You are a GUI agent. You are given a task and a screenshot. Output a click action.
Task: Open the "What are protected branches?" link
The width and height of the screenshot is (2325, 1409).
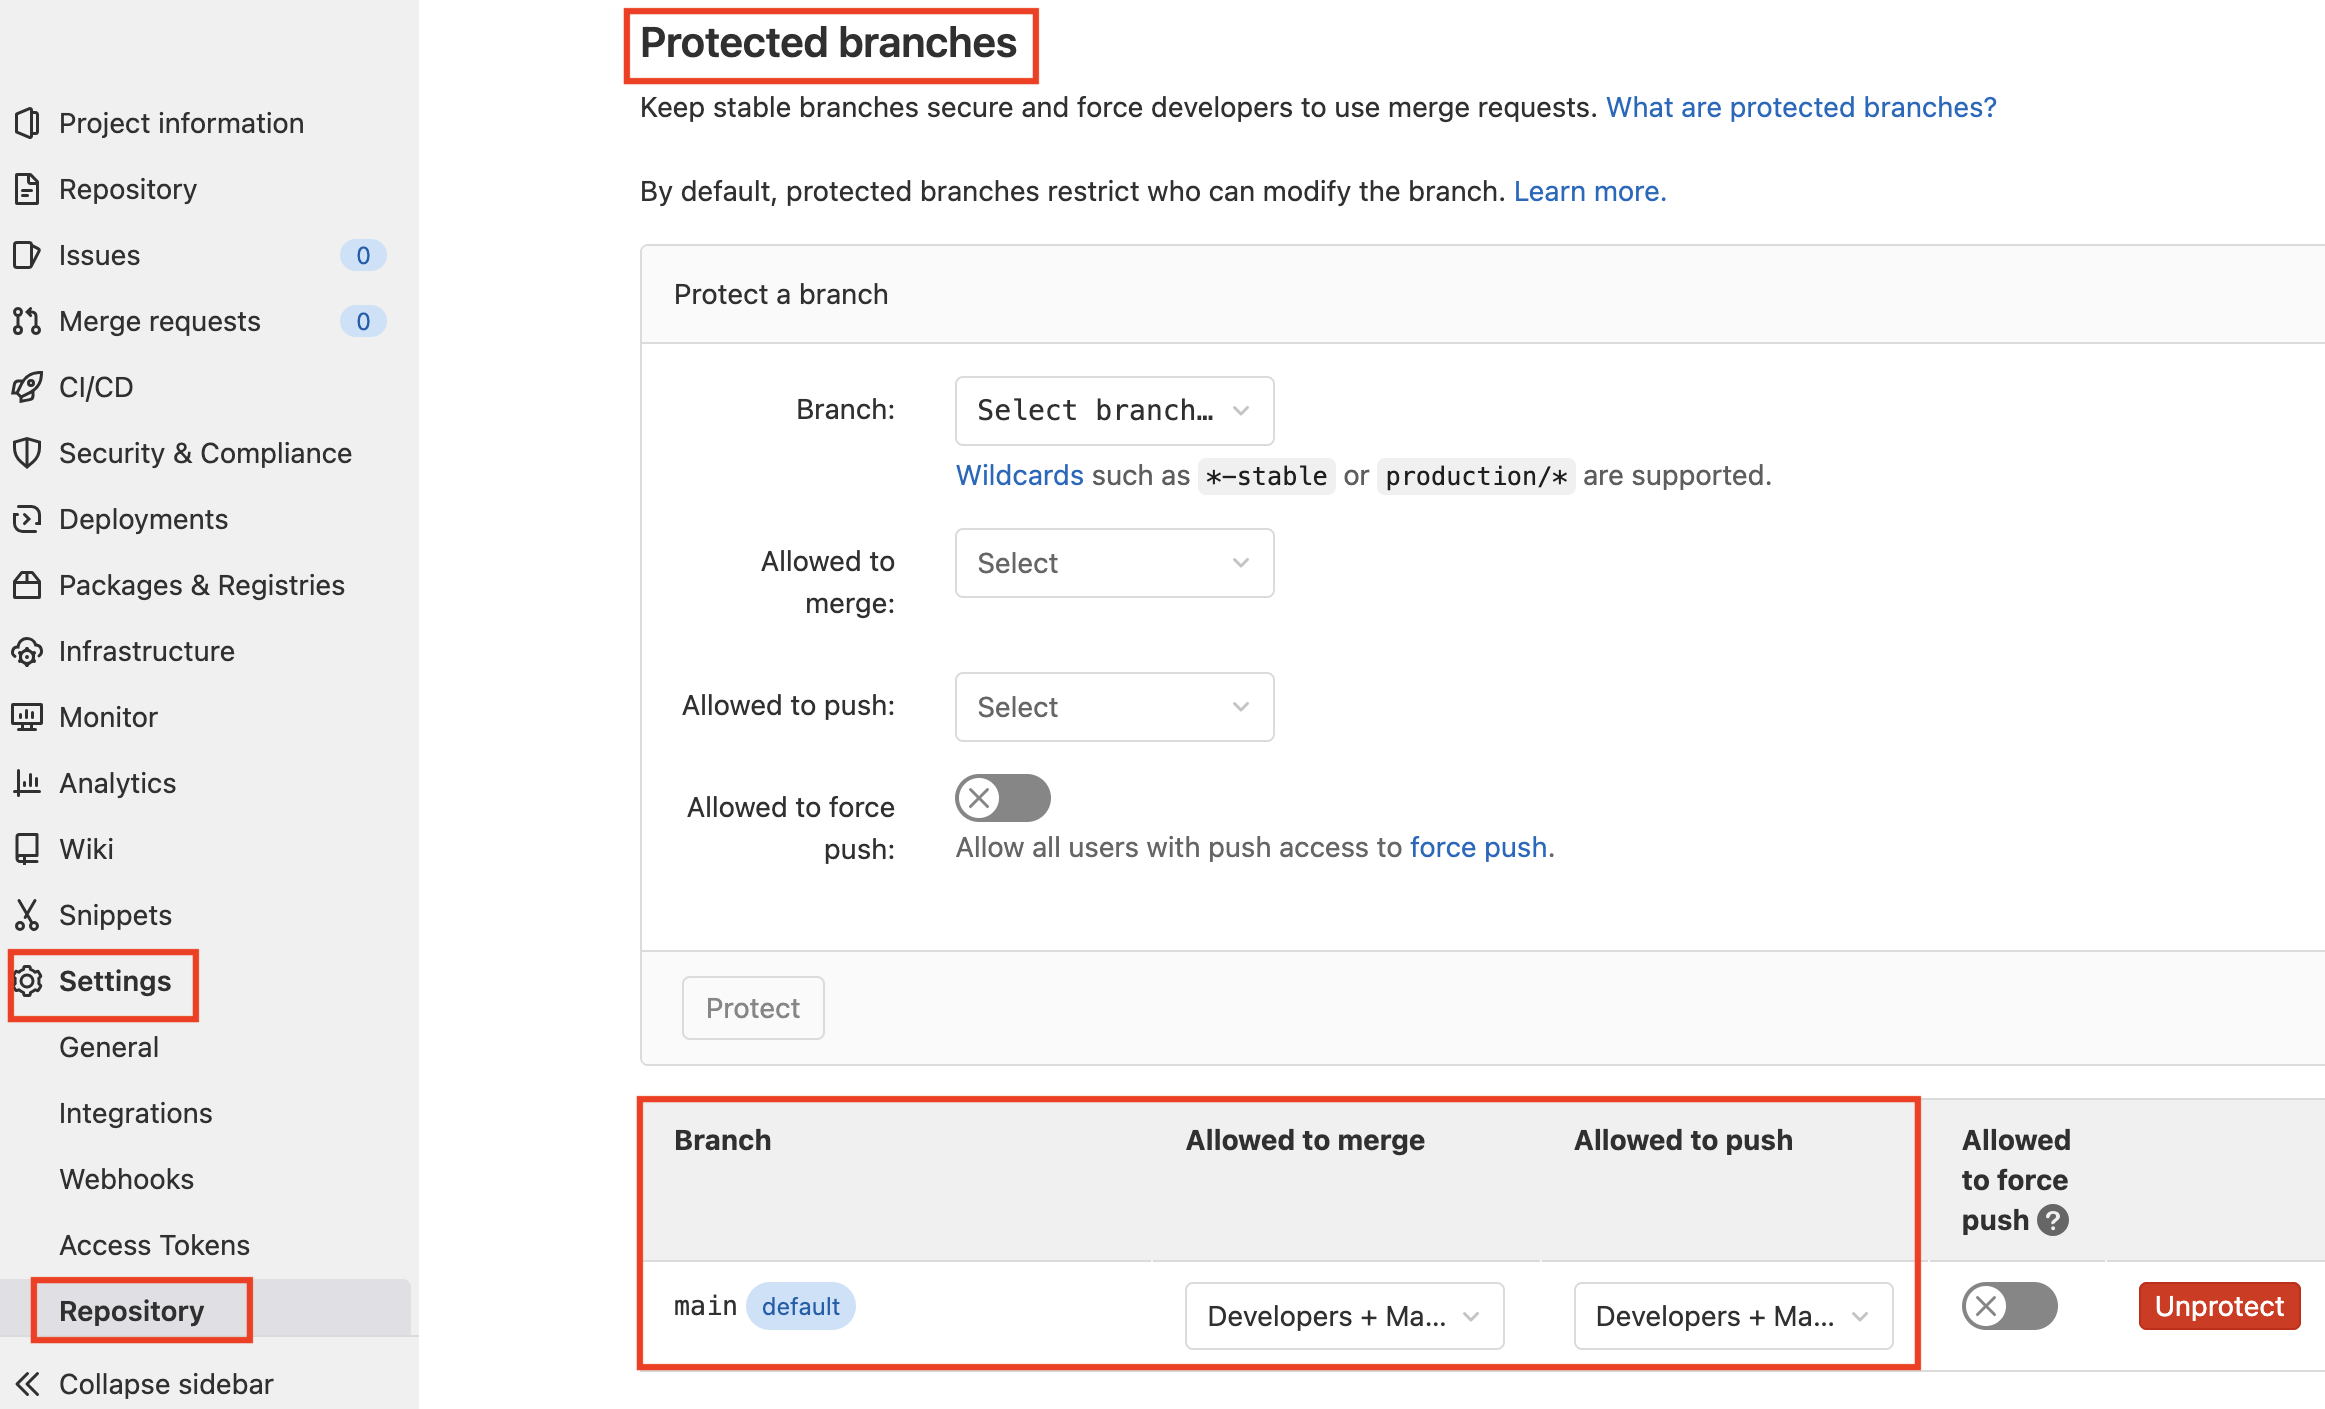point(1801,107)
